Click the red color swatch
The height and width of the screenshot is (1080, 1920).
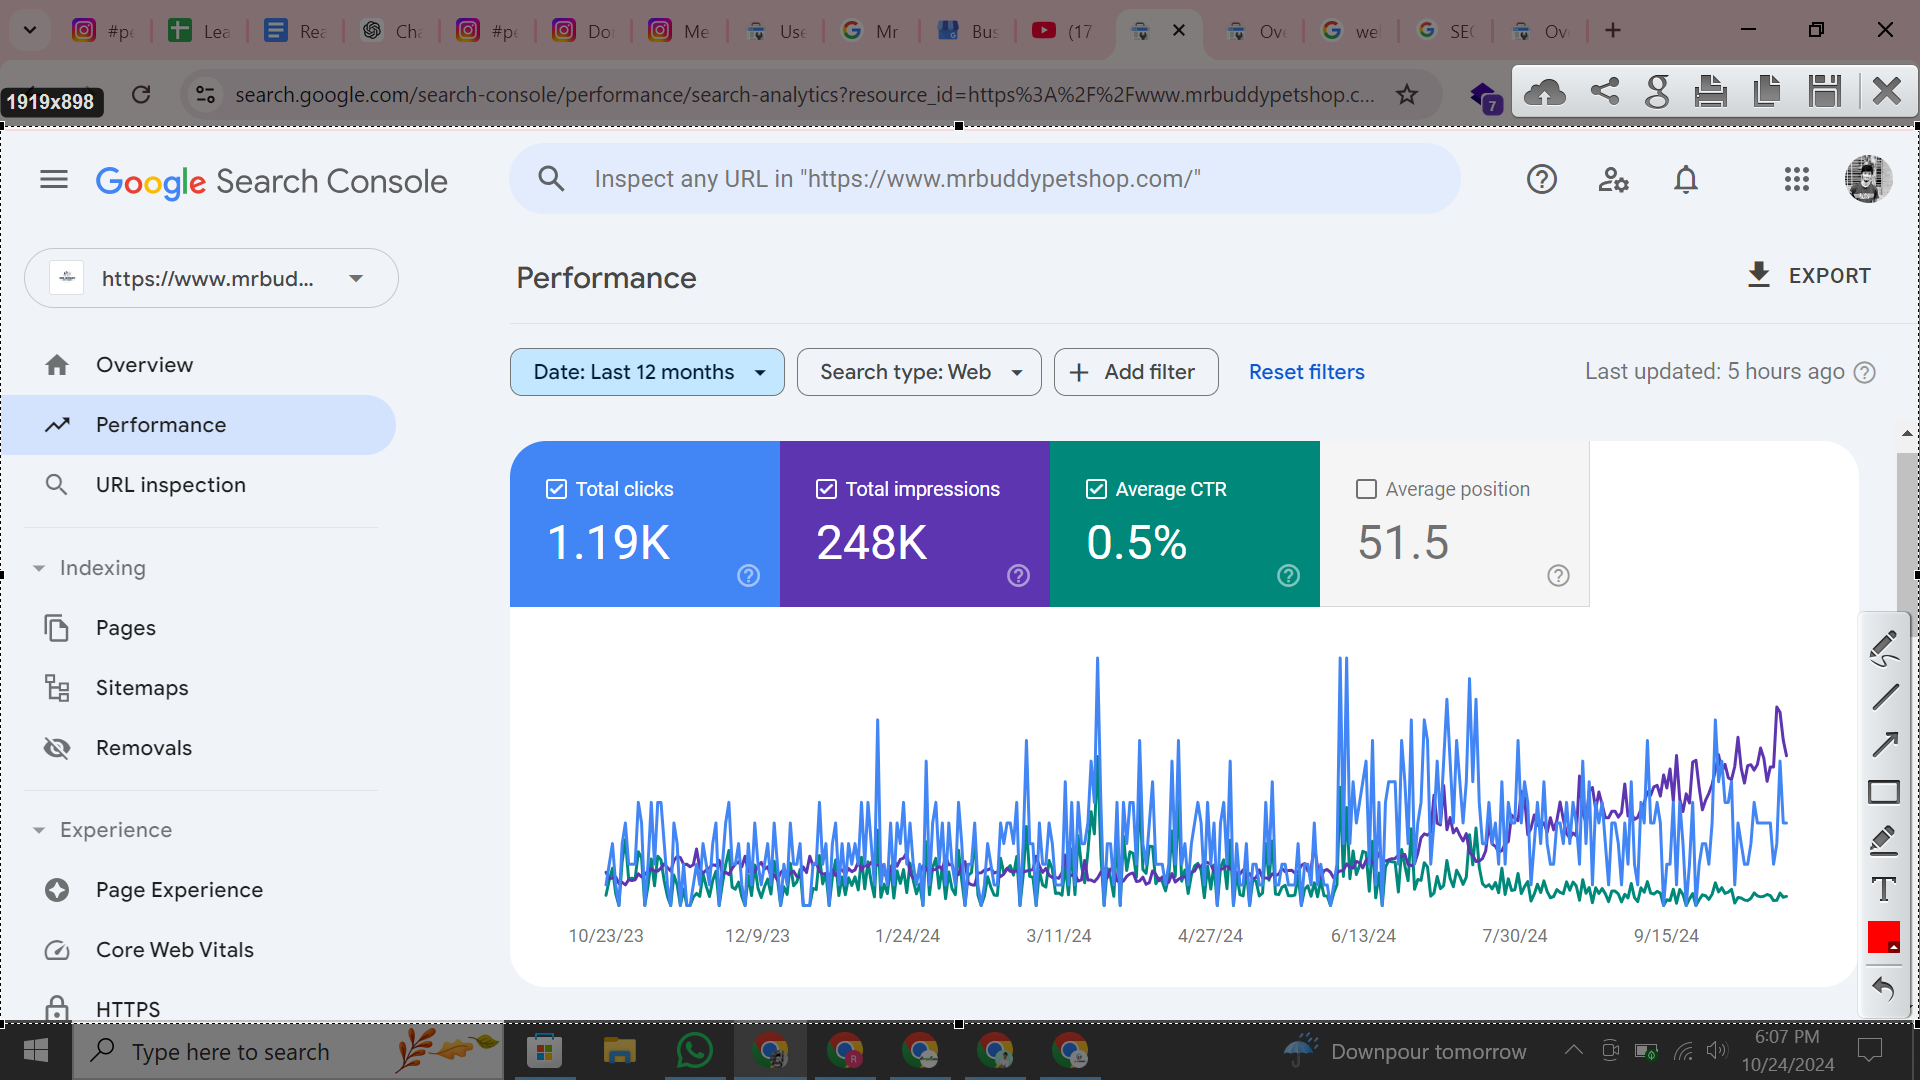1883,937
